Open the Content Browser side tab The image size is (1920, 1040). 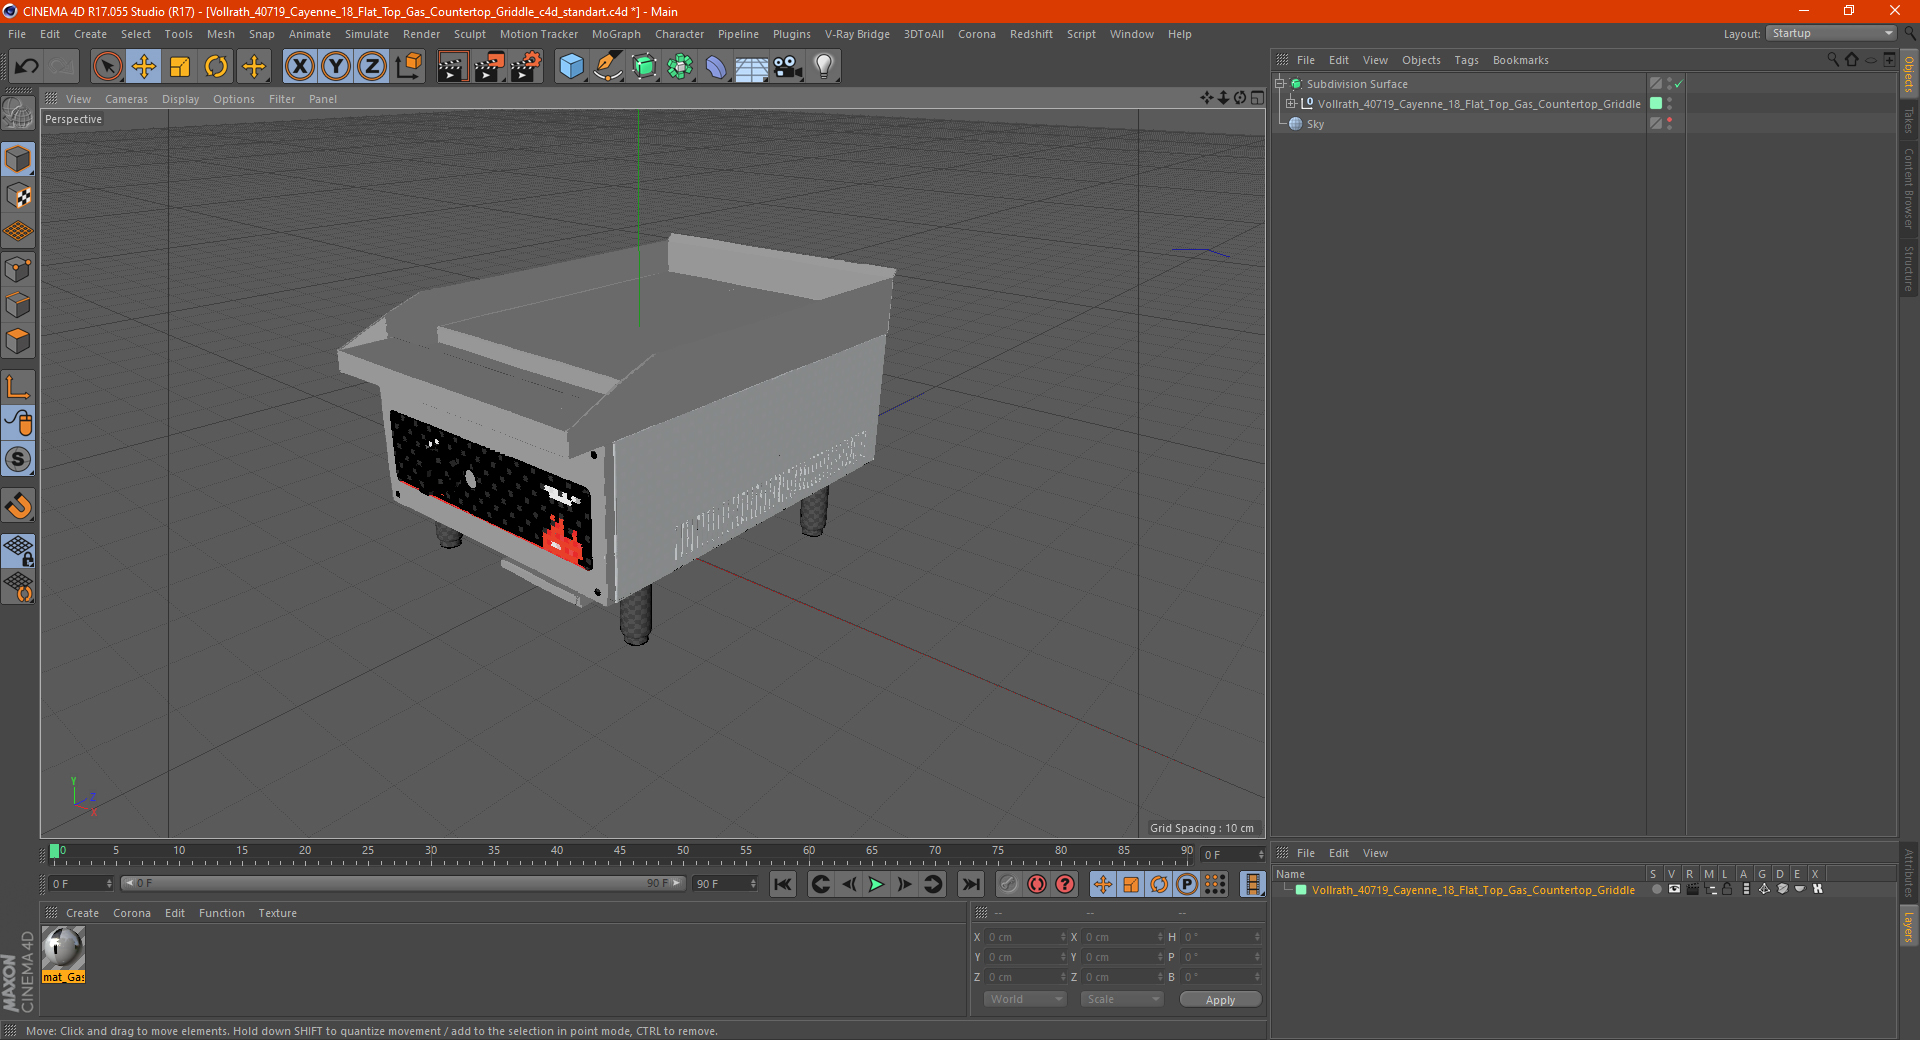coord(1909,188)
